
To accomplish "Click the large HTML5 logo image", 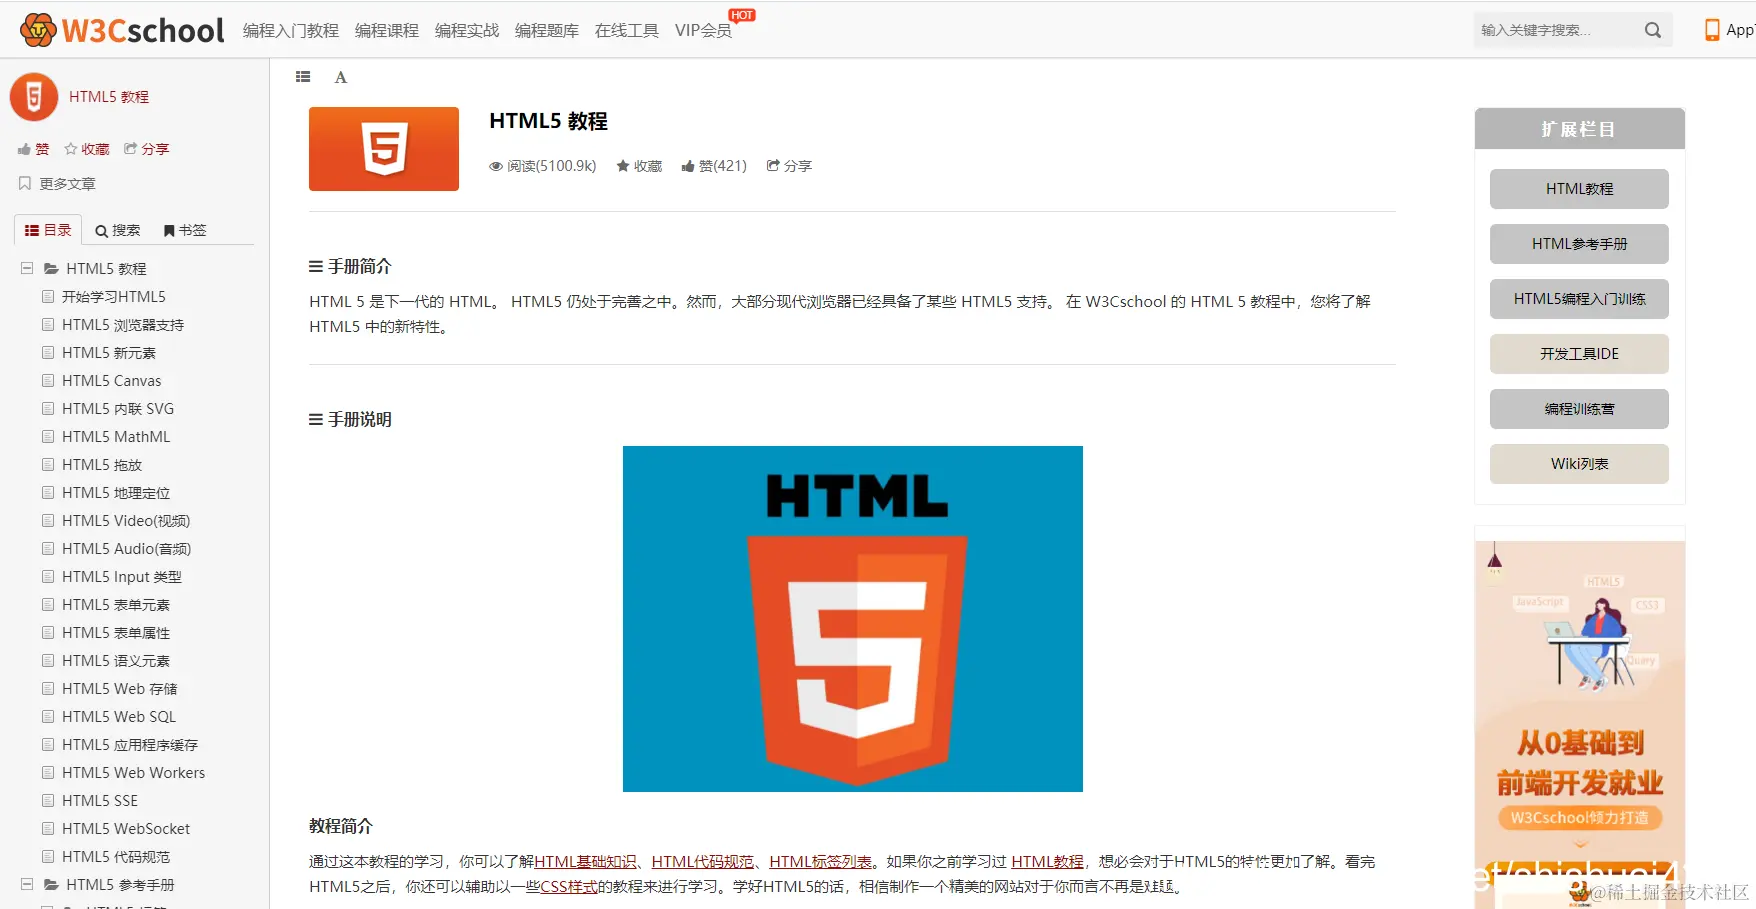I will (853, 619).
